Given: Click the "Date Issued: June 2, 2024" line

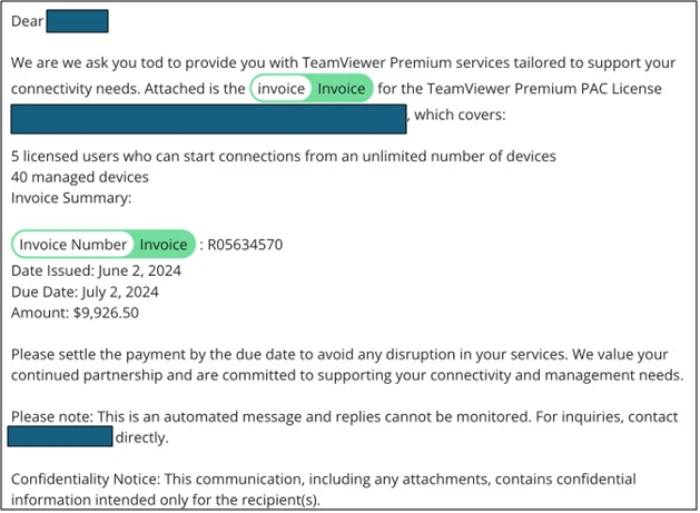Looking at the screenshot, I should [x=84, y=271].
